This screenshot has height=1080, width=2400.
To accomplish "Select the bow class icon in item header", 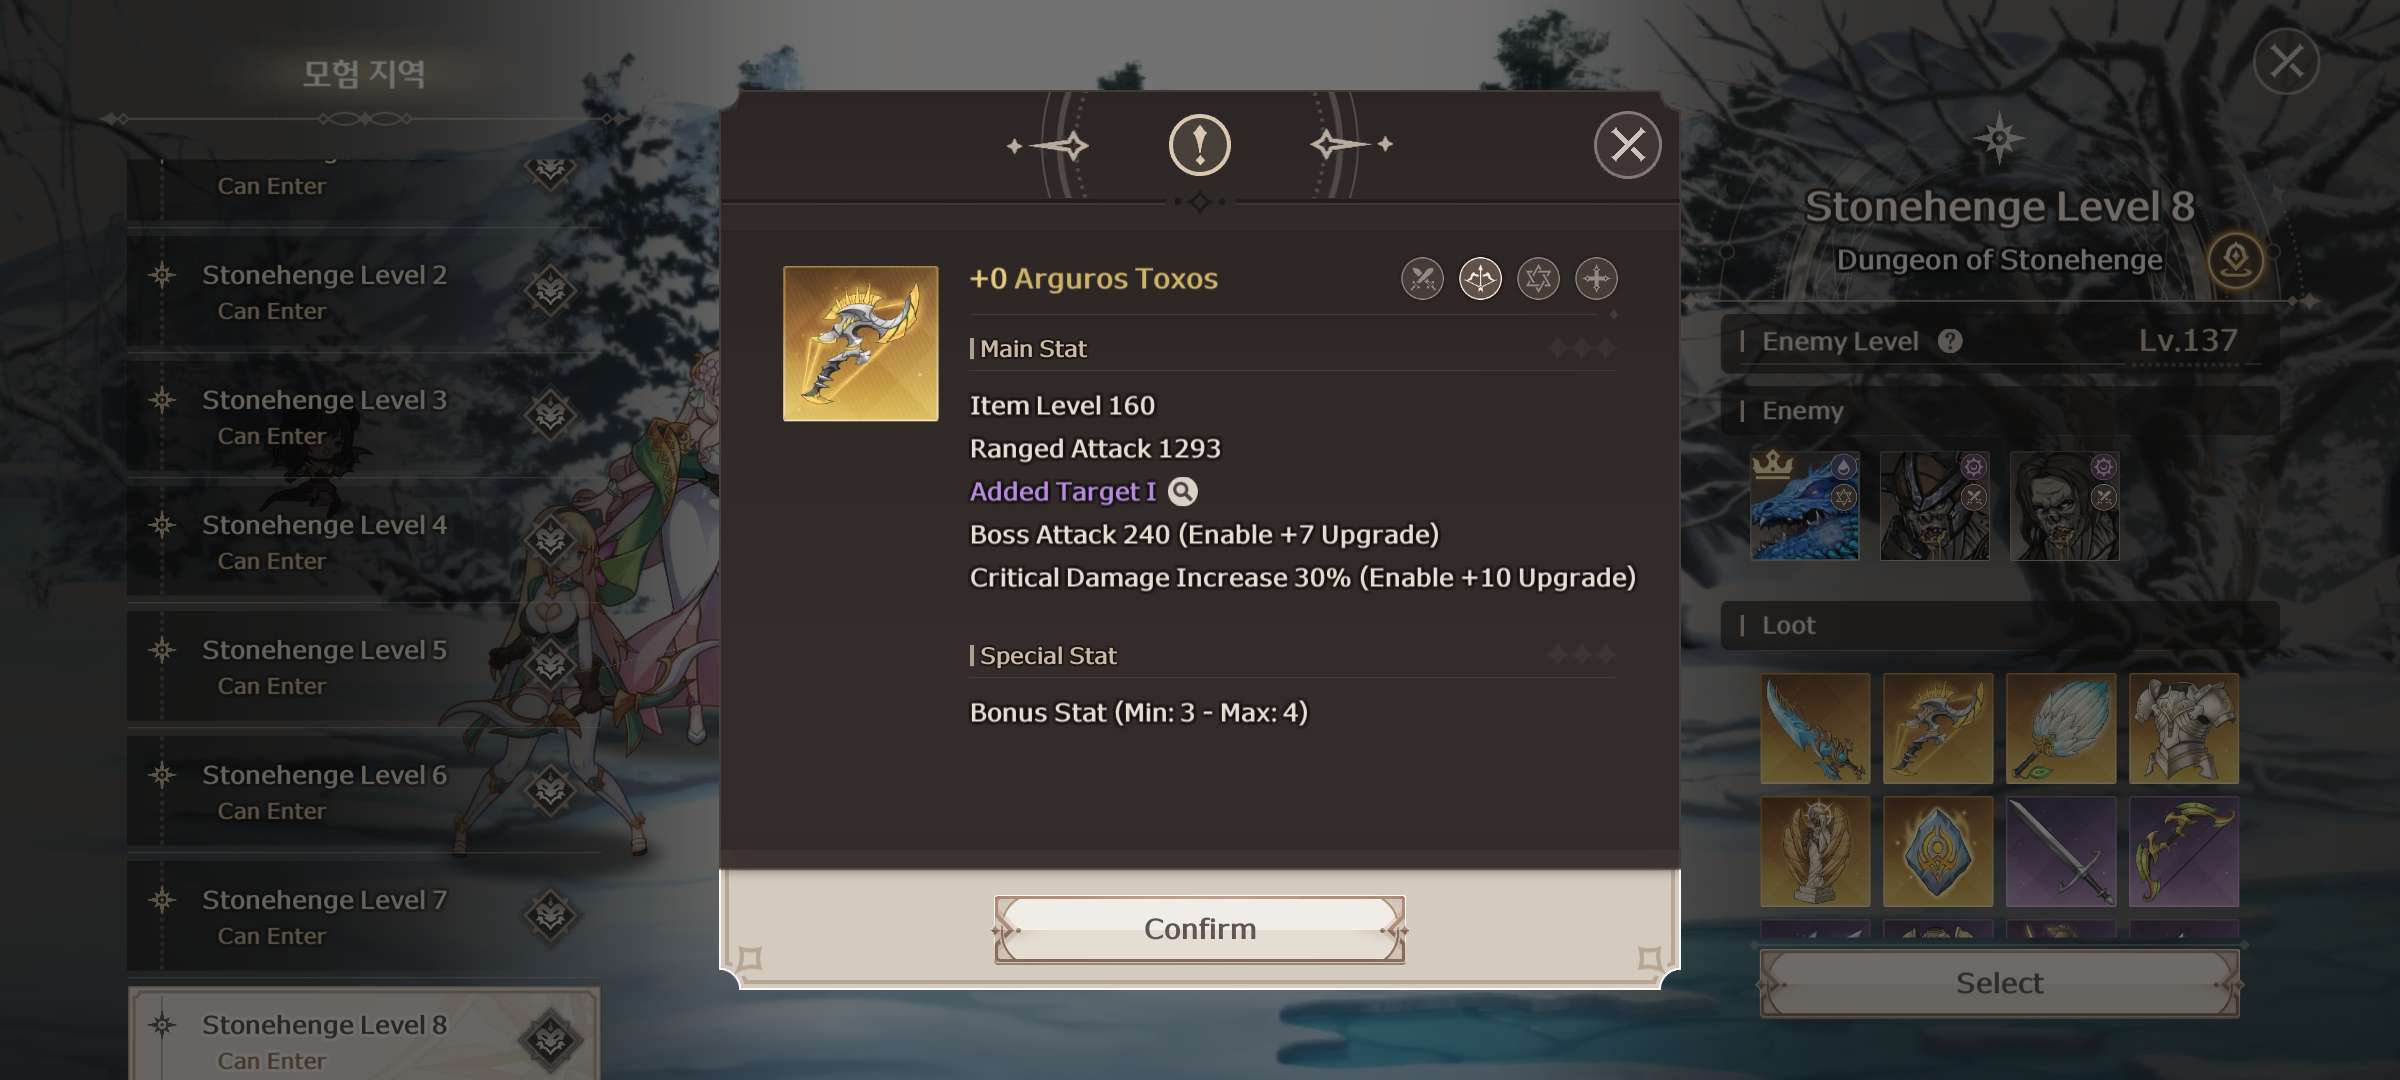I will [x=1480, y=279].
